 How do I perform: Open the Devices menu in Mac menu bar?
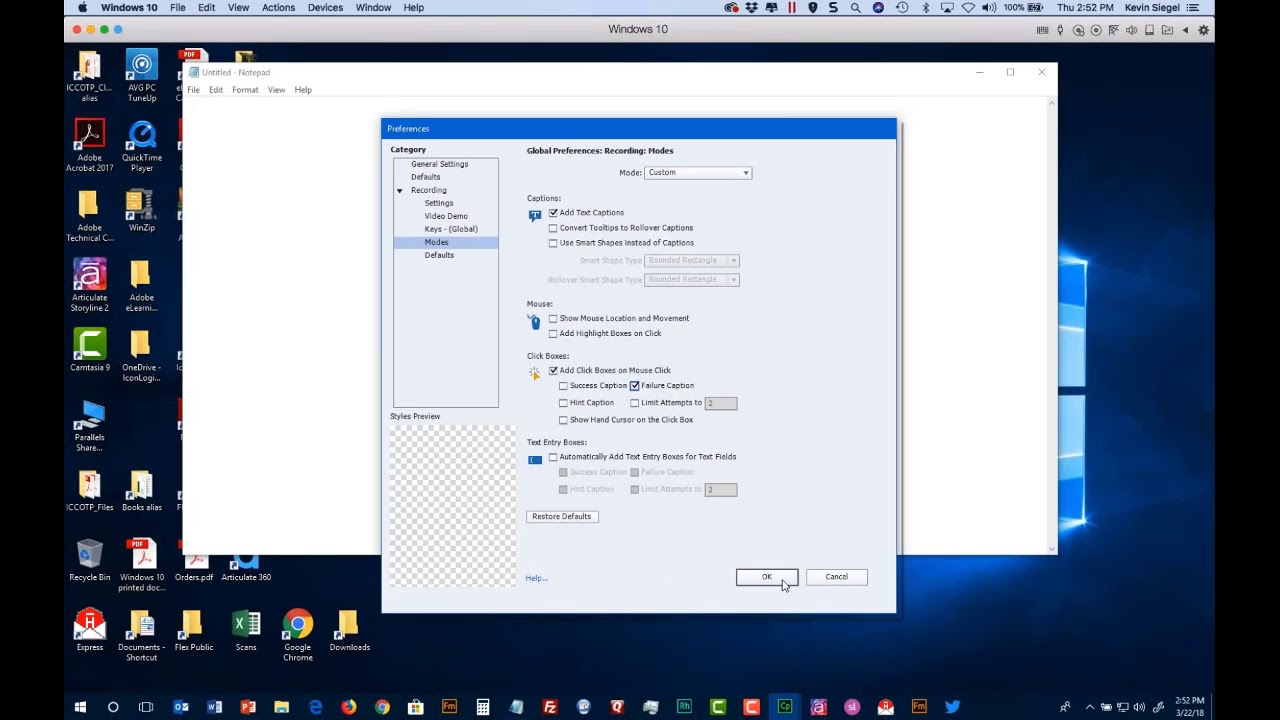pos(325,7)
